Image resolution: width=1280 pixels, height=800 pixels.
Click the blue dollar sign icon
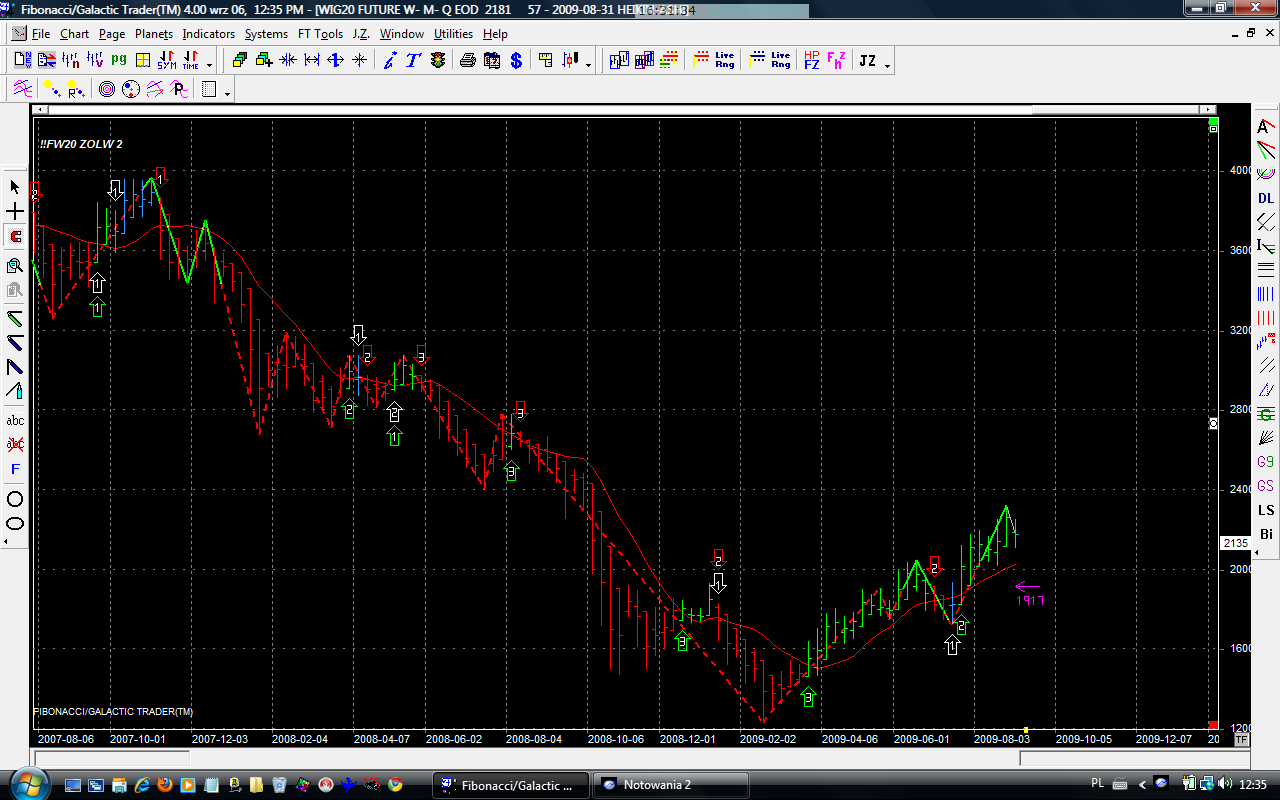[516, 60]
